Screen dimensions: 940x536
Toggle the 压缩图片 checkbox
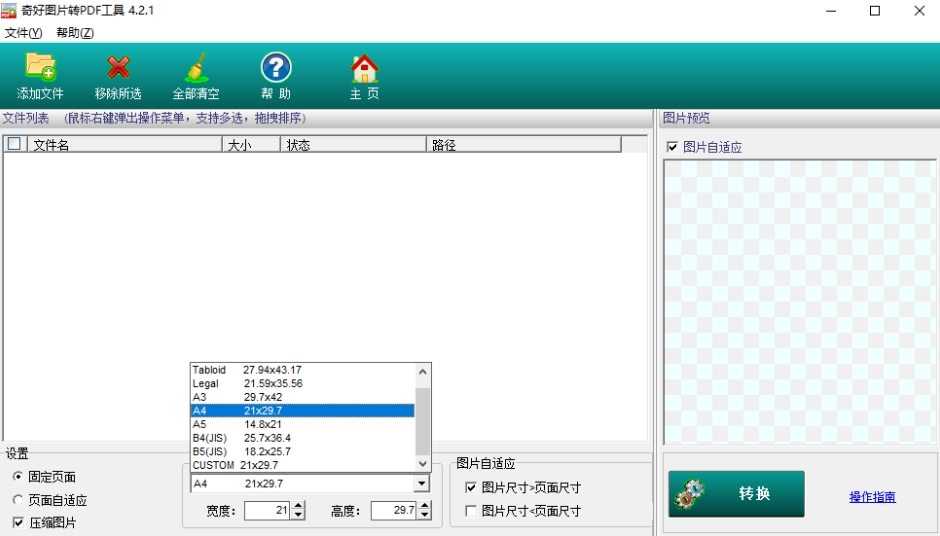pos(18,523)
